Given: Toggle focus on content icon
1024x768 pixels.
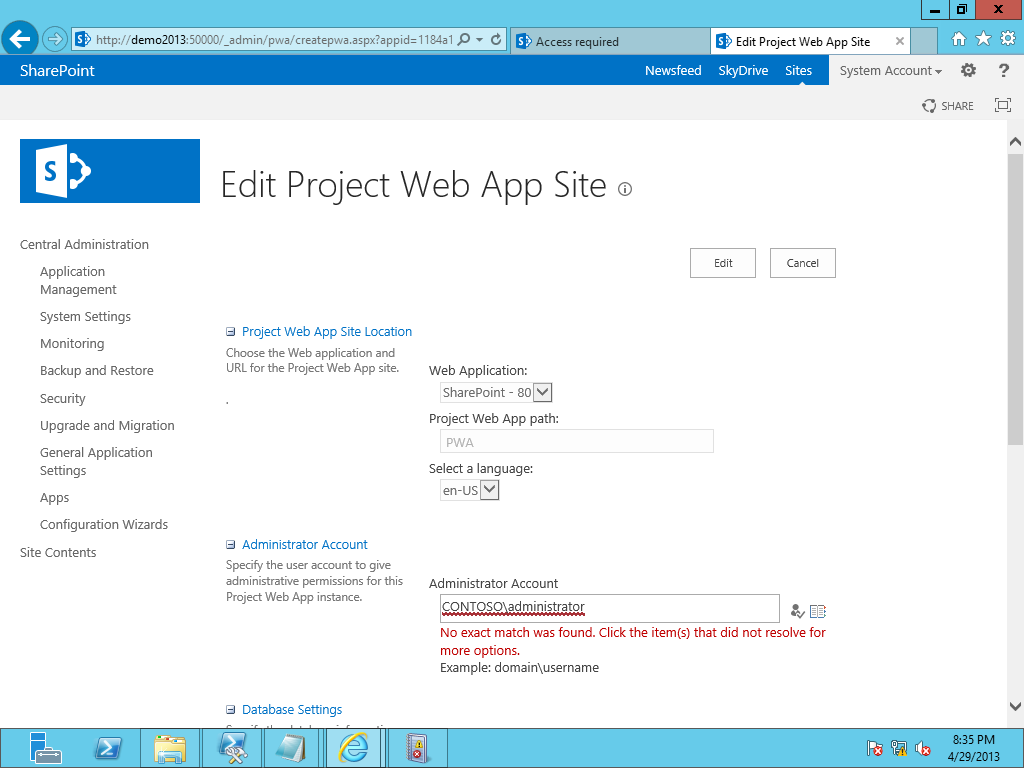Looking at the screenshot, I should pyautogui.click(x=1003, y=105).
